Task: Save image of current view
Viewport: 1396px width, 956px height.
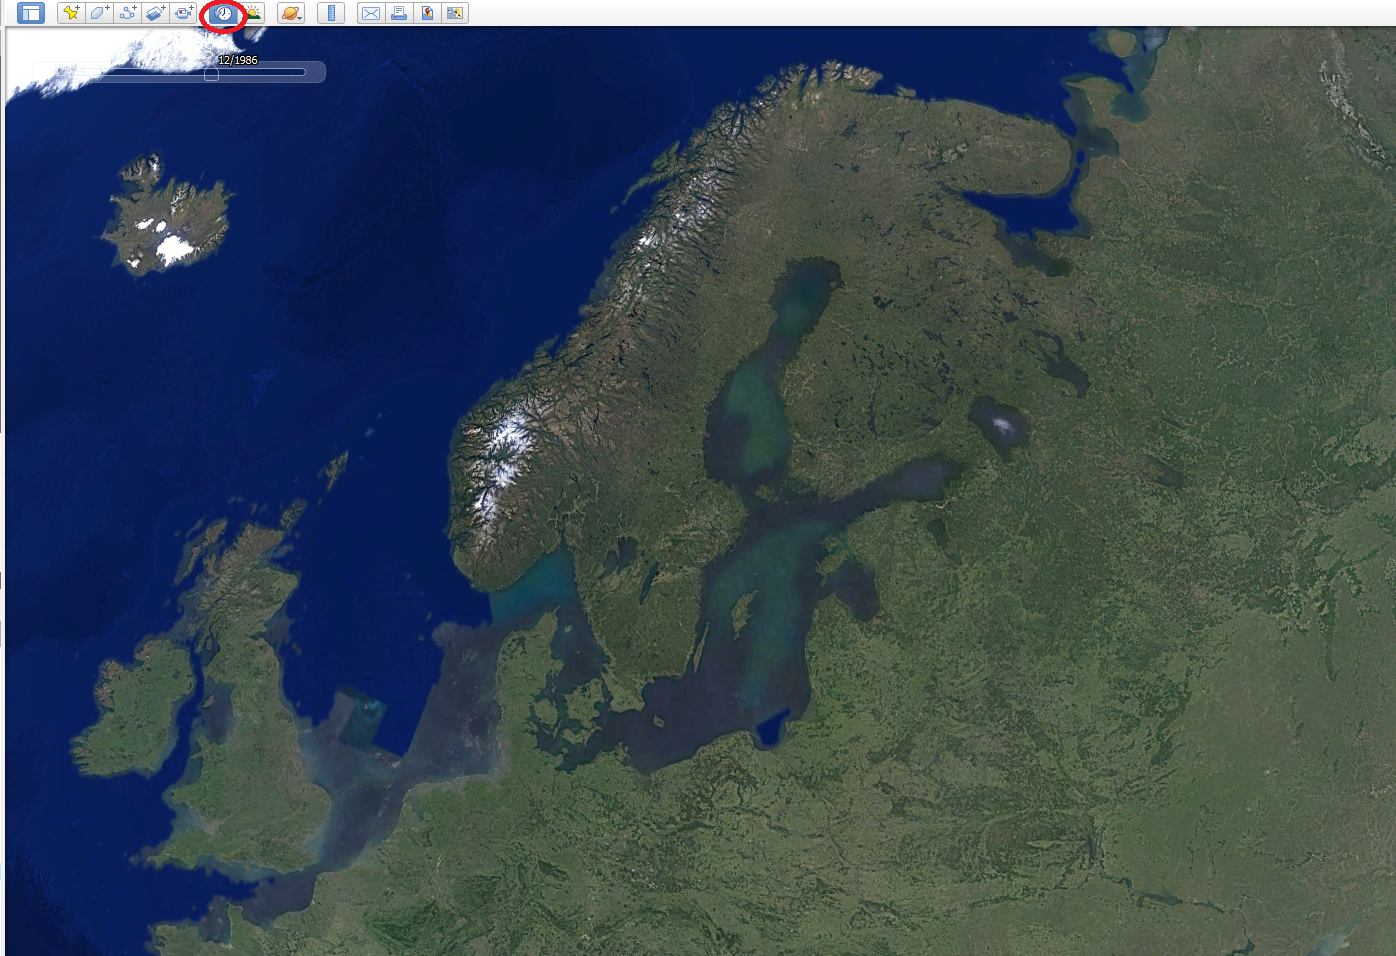Action: pyautogui.click(x=427, y=13)
